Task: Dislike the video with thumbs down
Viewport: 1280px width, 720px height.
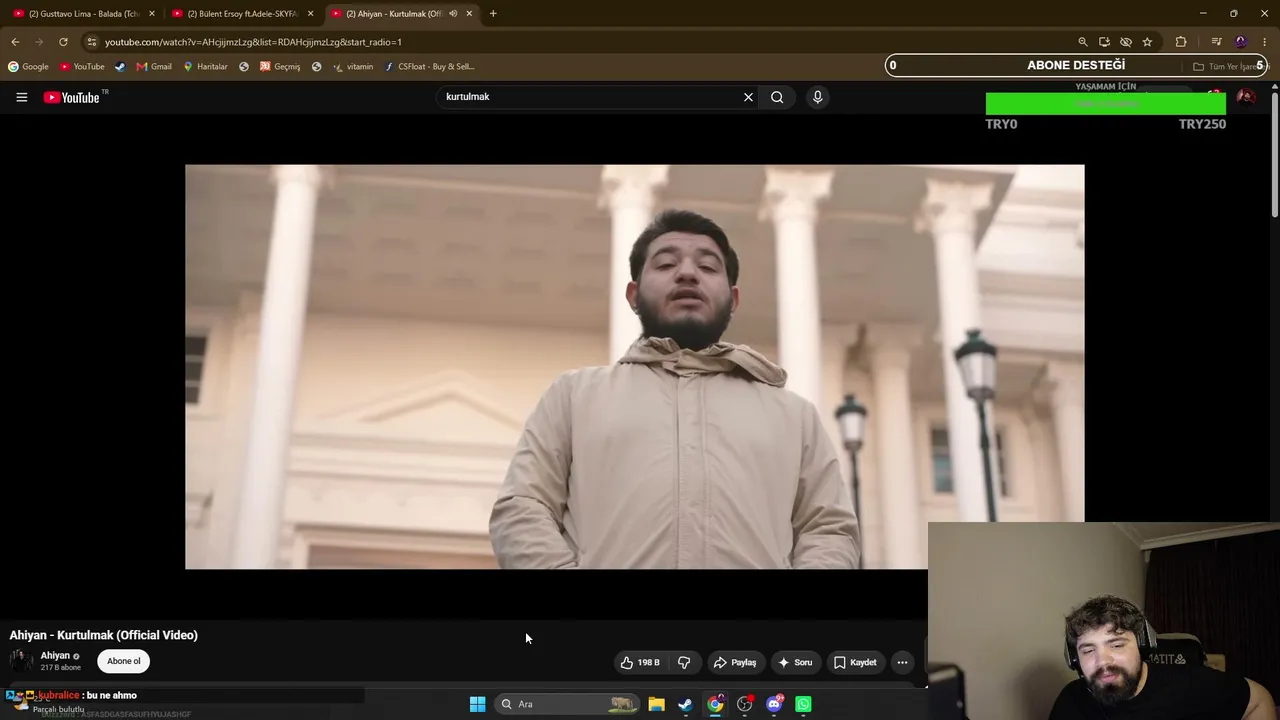Action: [x=684, y=662]
